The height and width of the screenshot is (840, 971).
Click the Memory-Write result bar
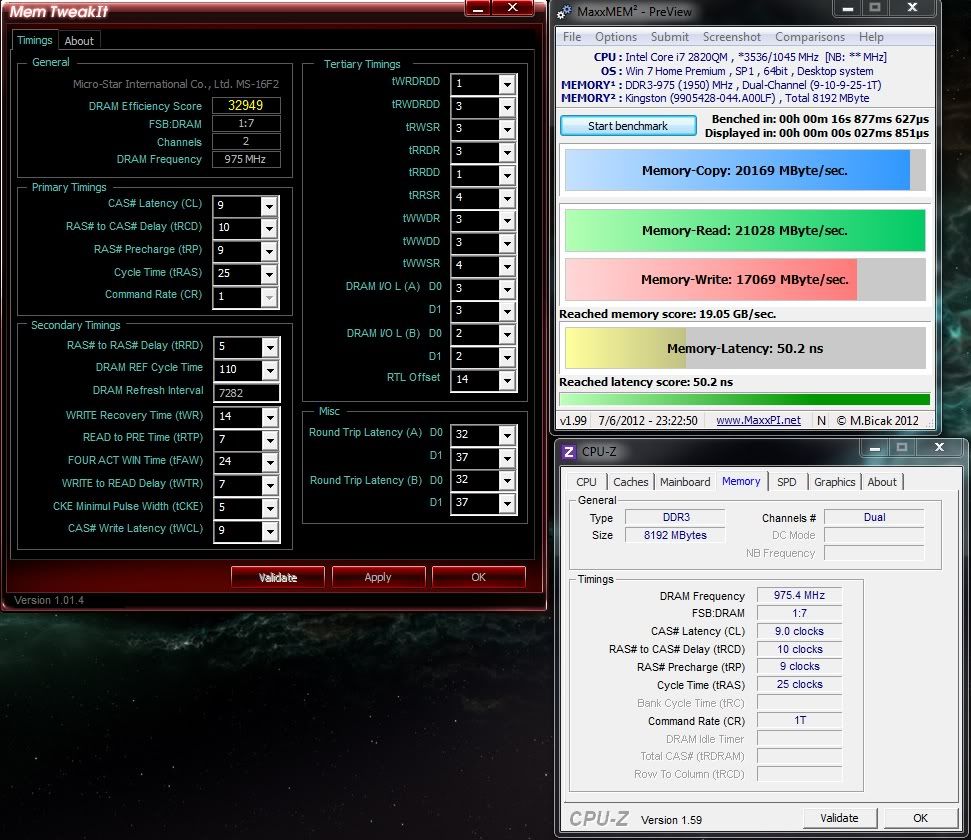click(x=745, y=279)
